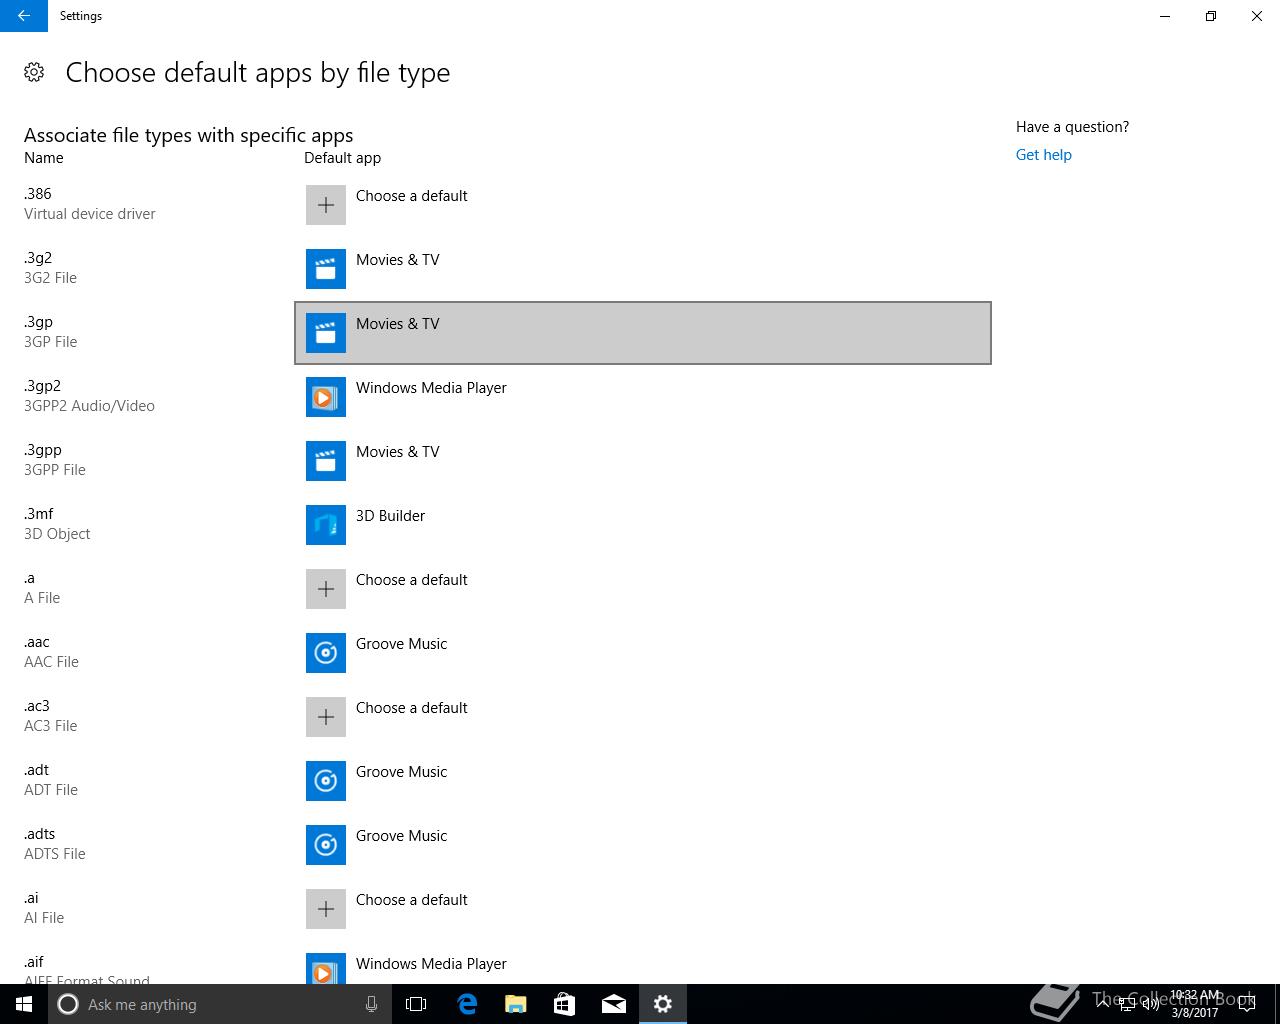Click 'Choose a default' text for .ai

(412, 900)
